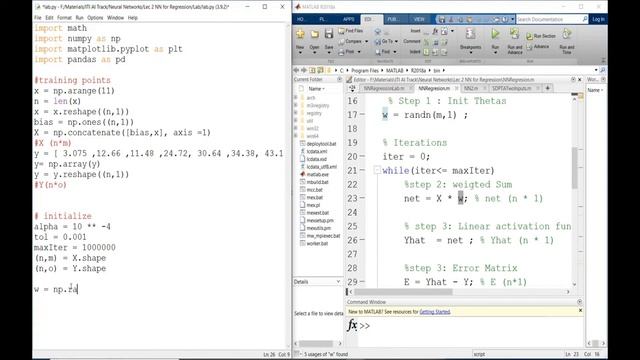Expand the win64 folder
Viewport: 640px width, 360px height.
pyautogui.click(x=296, y=136)
